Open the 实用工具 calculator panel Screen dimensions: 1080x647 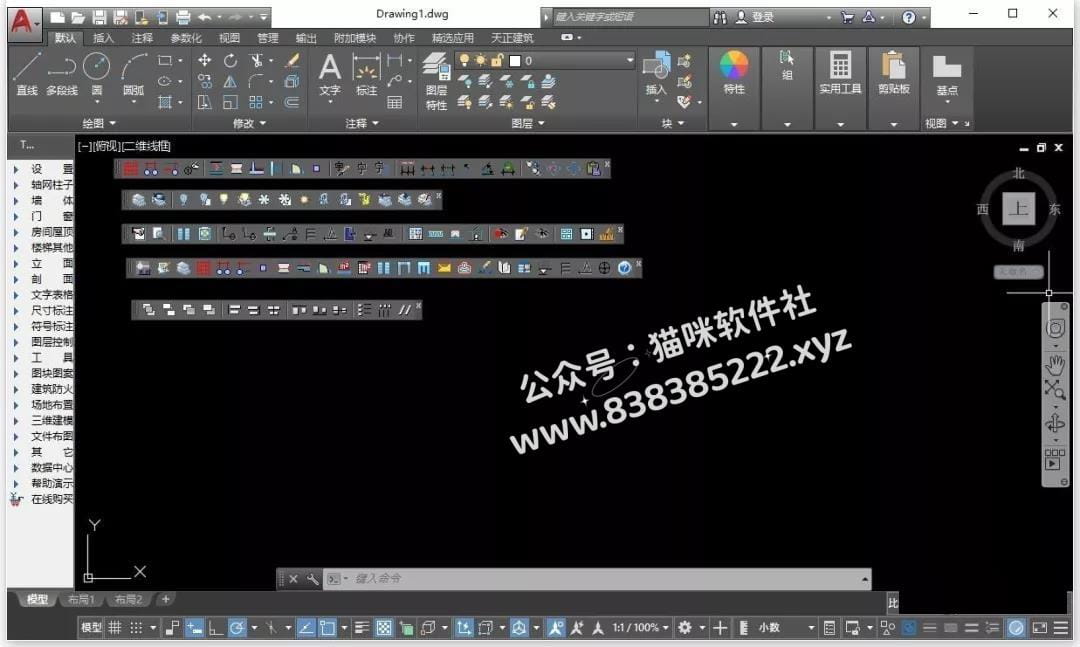(840, 72)
